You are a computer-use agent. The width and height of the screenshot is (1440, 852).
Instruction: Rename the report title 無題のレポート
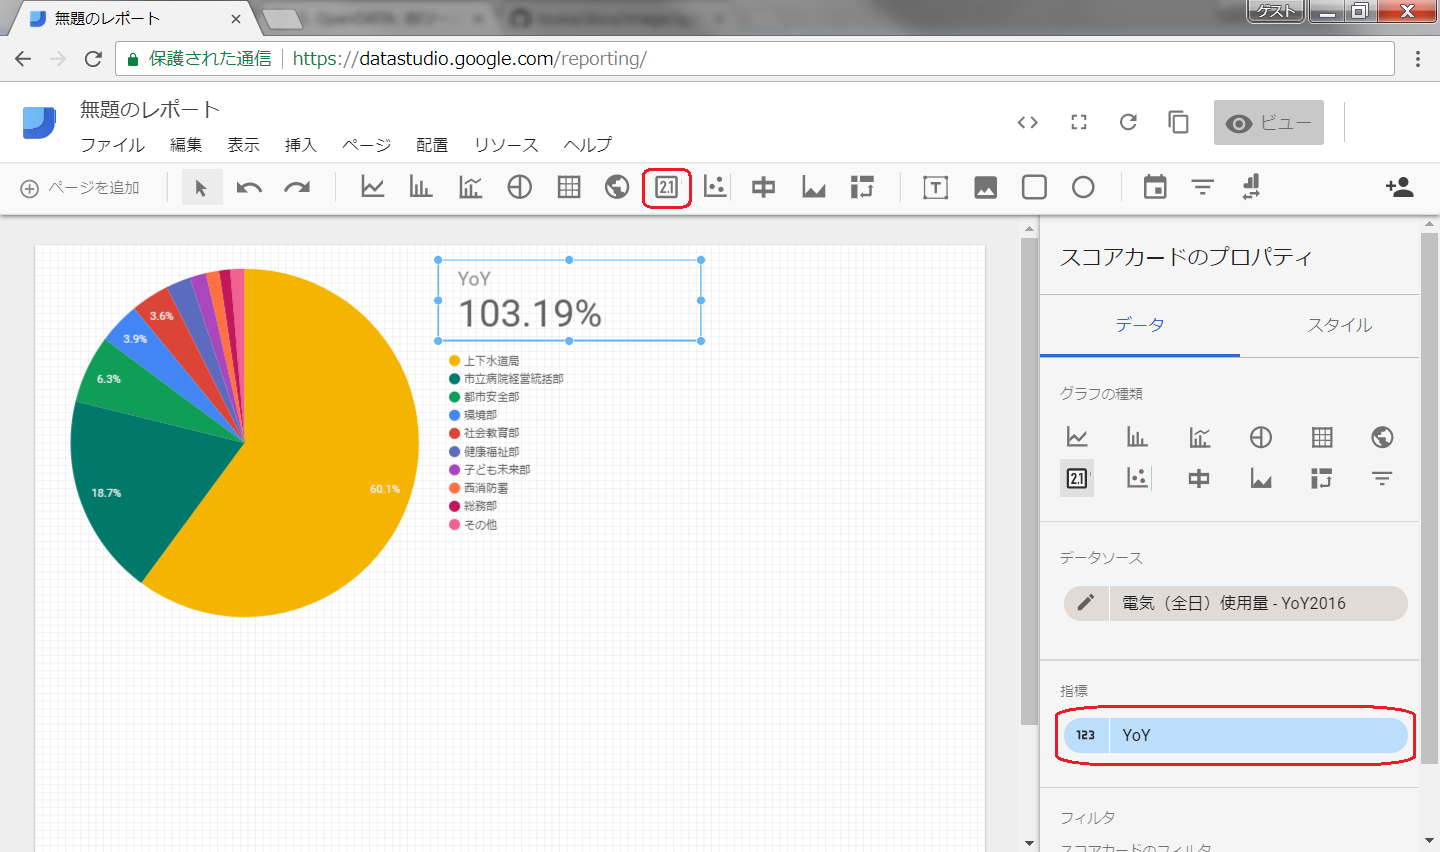(x=150, y=109)
